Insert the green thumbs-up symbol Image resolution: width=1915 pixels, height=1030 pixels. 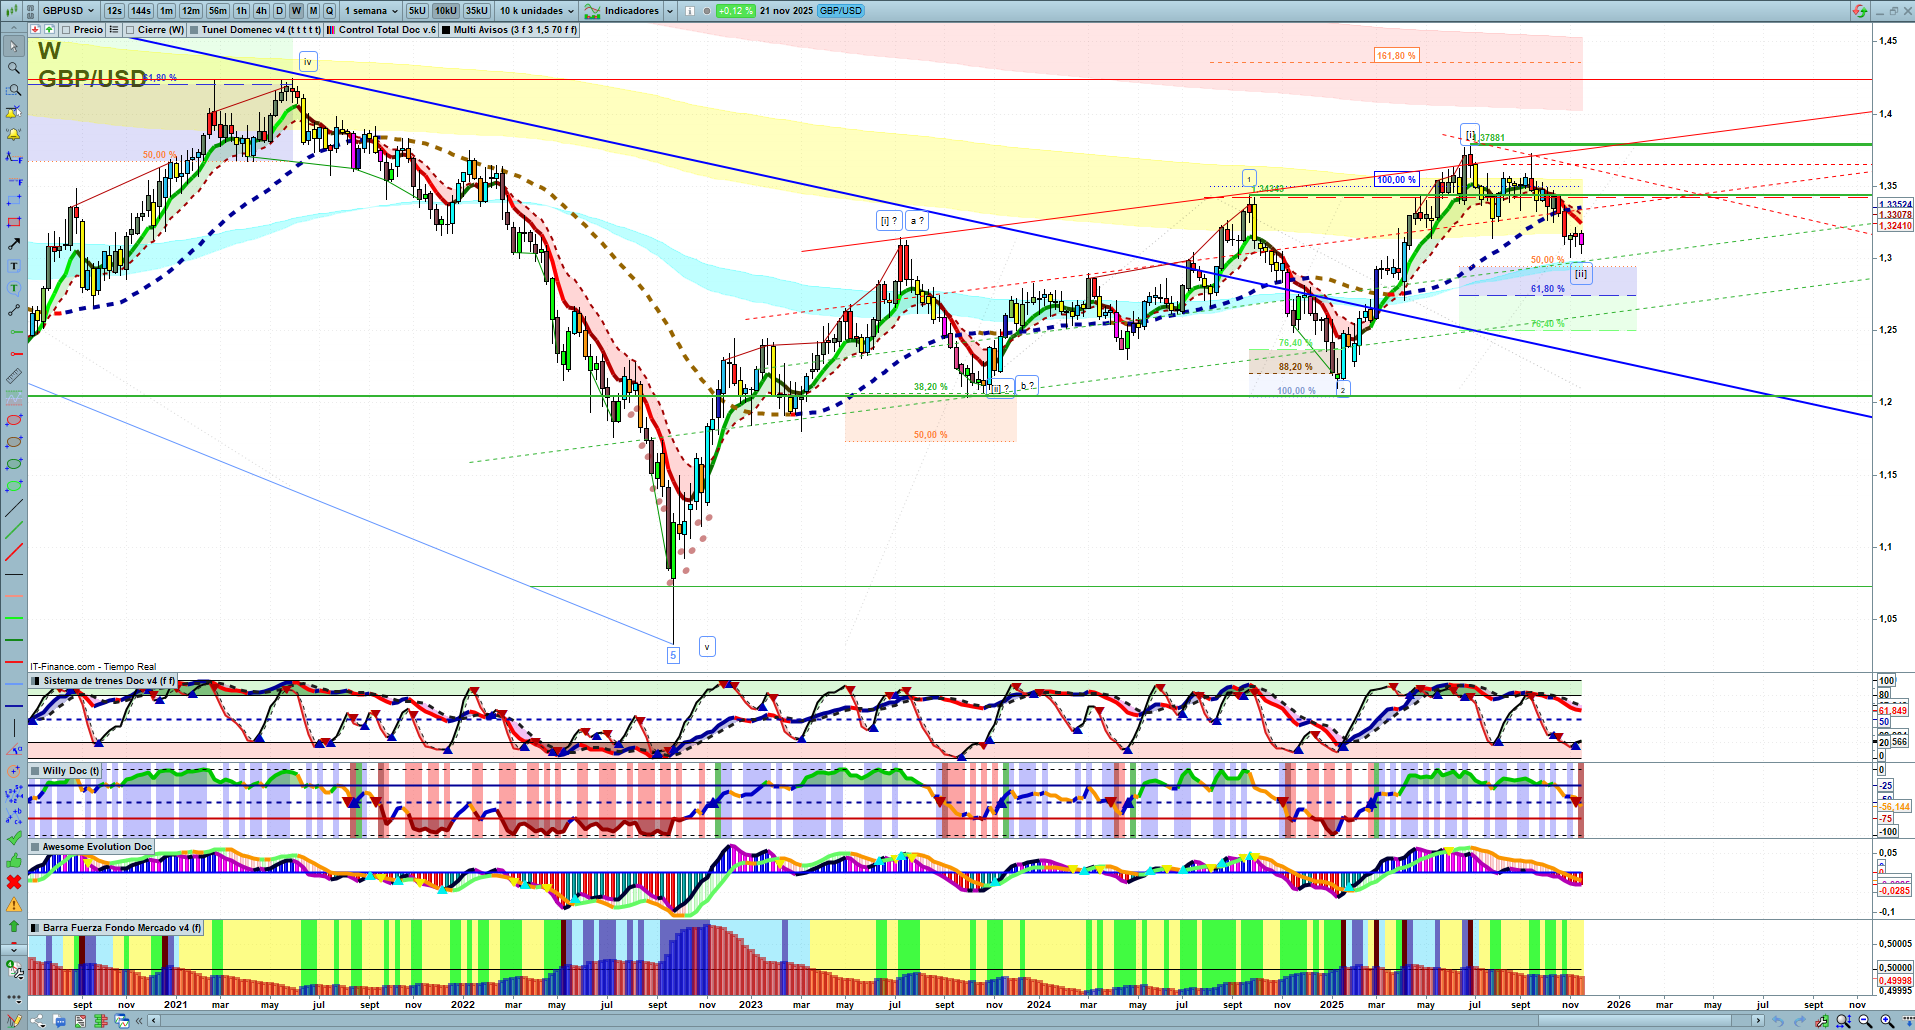click(x=14, y=860)
